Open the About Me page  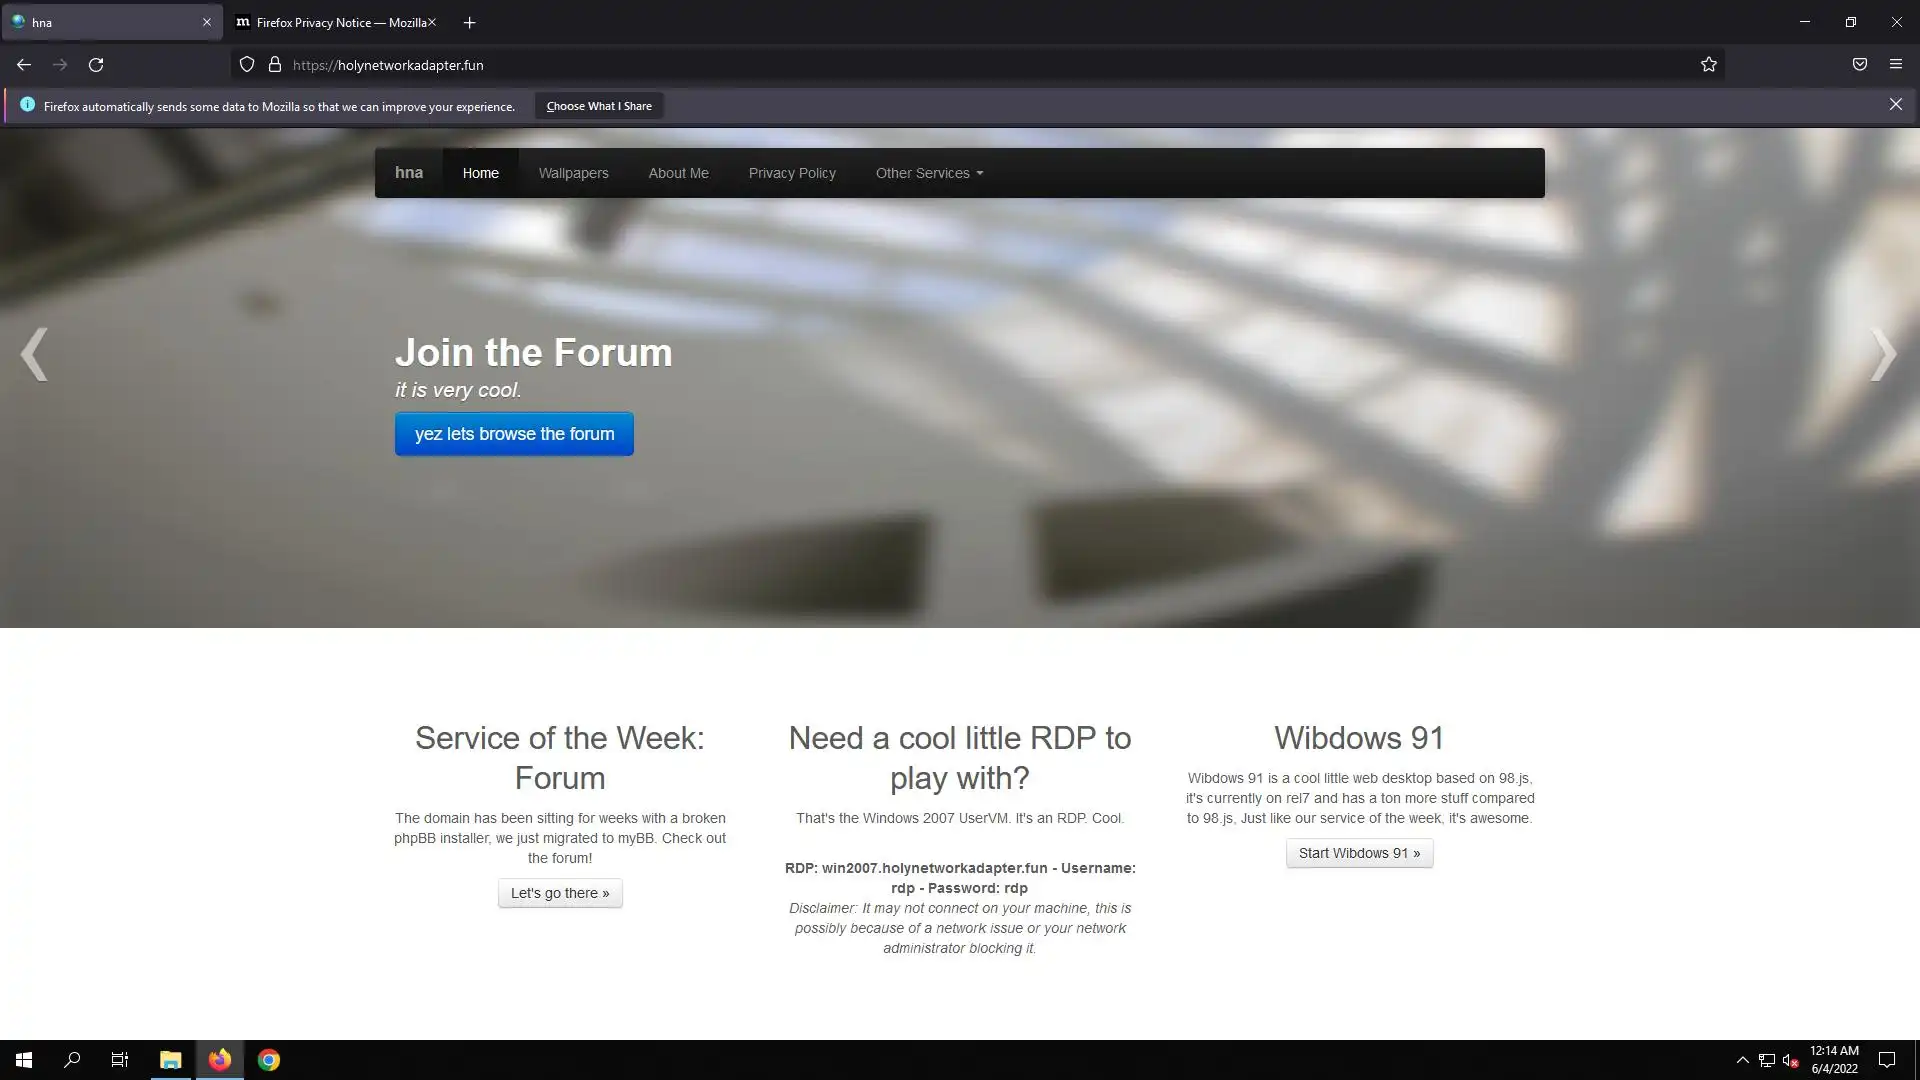point(678,173)
